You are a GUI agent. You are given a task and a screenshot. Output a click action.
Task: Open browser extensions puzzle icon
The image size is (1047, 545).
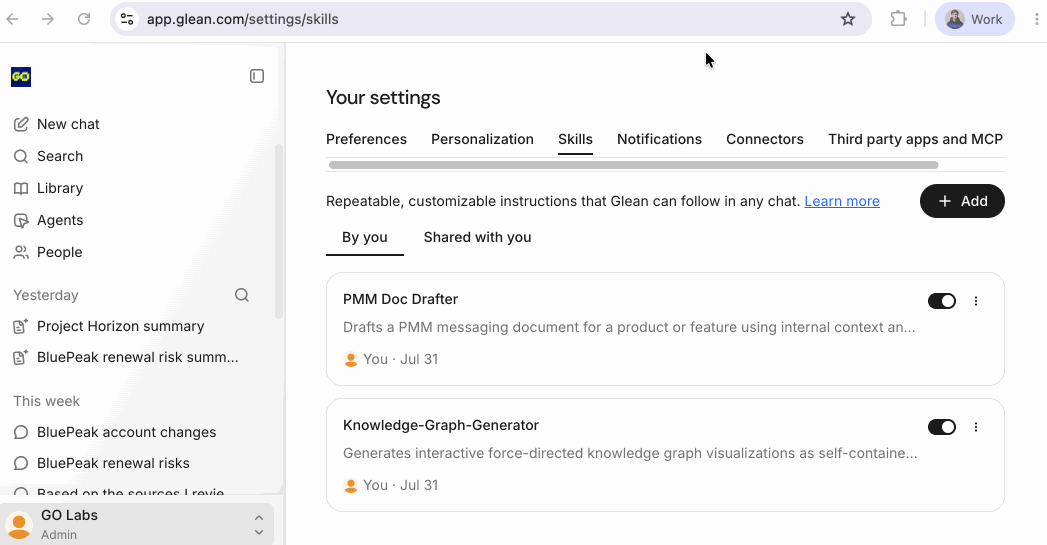click(899, 19)
